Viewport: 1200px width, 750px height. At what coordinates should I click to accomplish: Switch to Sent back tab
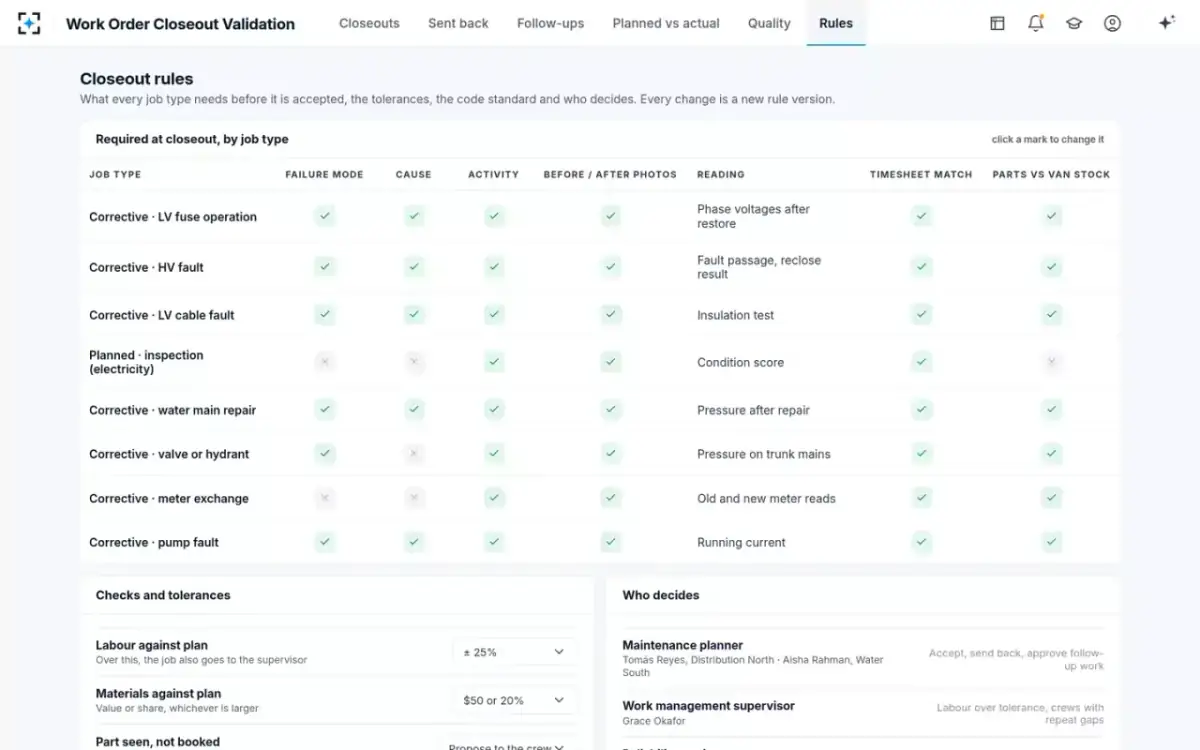[x=458, y=23]
